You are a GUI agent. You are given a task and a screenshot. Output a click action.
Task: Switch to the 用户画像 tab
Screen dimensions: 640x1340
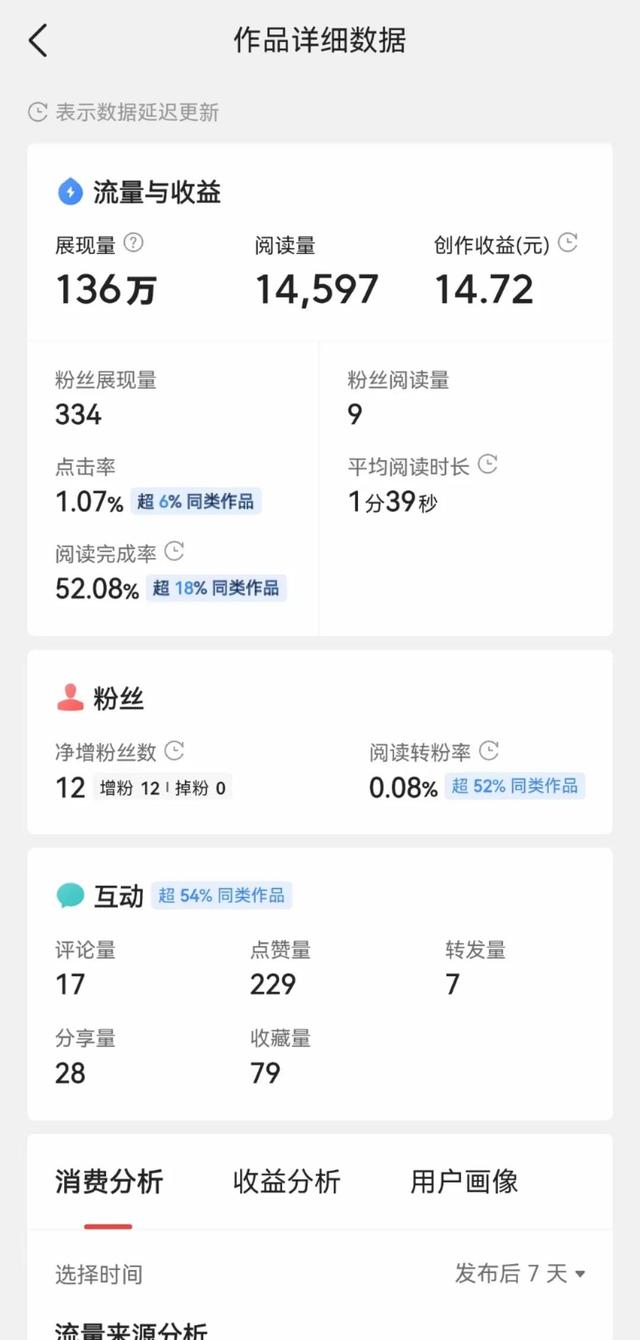click(x=464, y=1182)
